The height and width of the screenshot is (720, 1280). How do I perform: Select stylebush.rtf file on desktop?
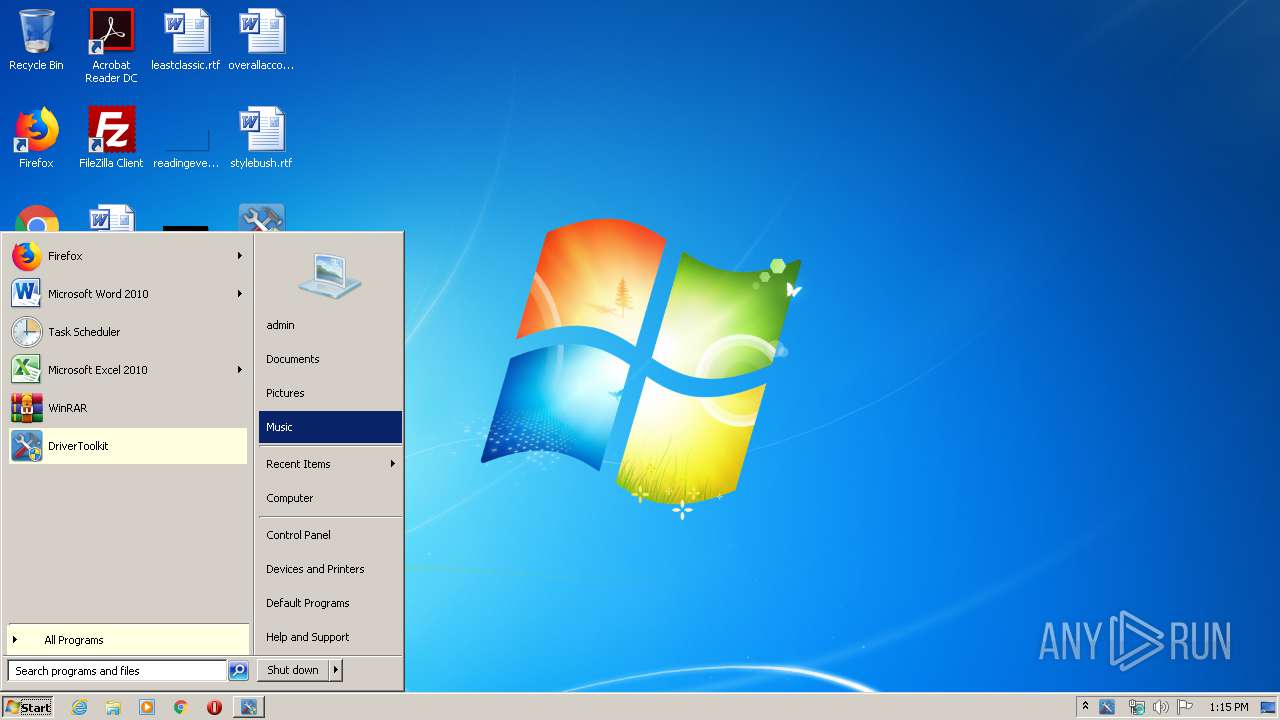(x=261, y=138)
